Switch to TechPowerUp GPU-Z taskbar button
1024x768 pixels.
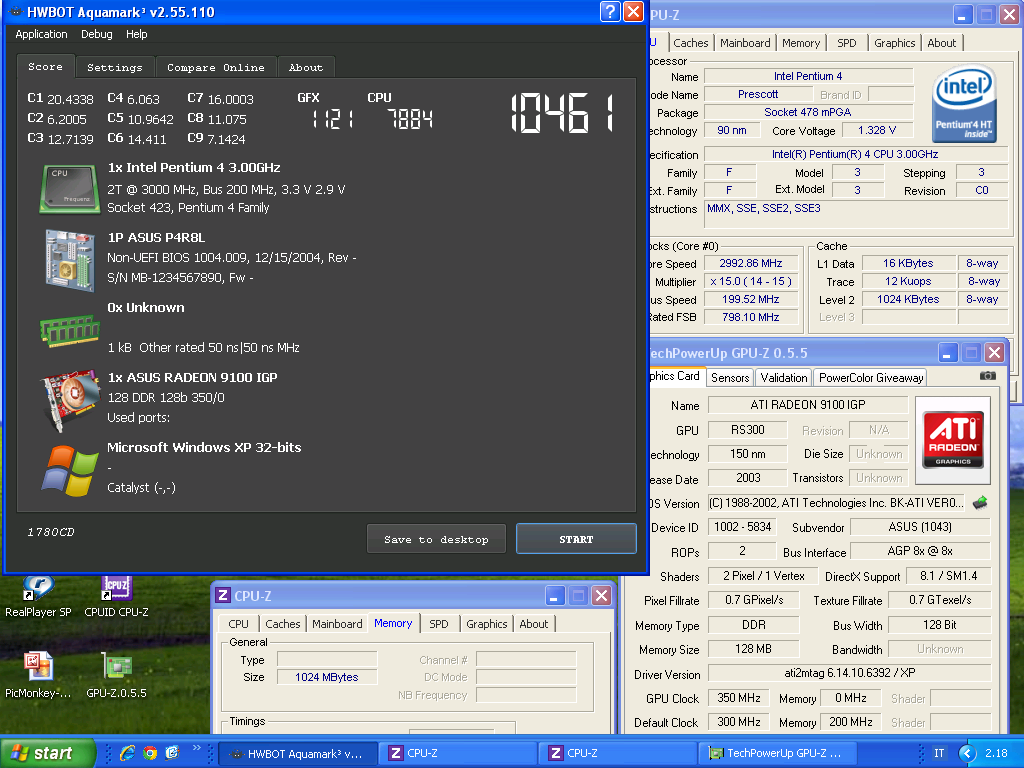click(x=776, y=753)
